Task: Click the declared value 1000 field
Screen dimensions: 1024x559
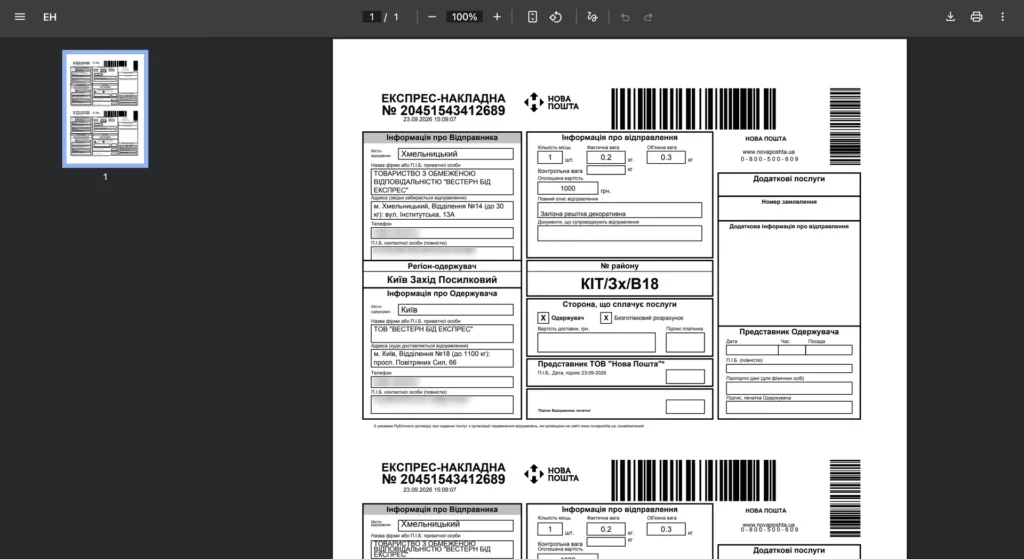Action: point(568,188)
